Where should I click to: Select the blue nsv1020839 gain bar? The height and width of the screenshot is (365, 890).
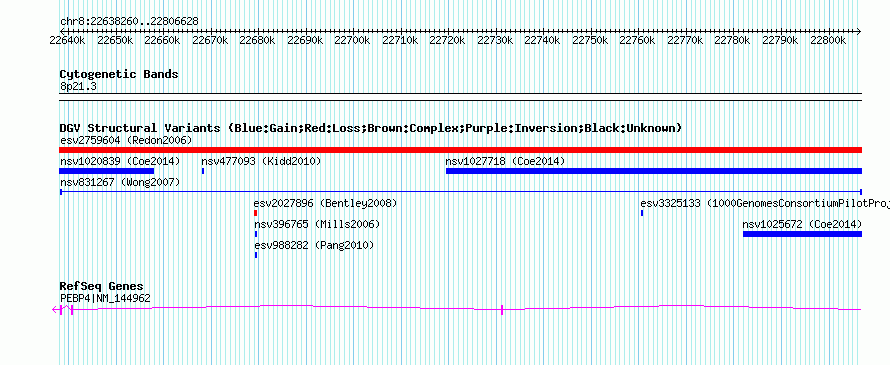coord(107,171)
